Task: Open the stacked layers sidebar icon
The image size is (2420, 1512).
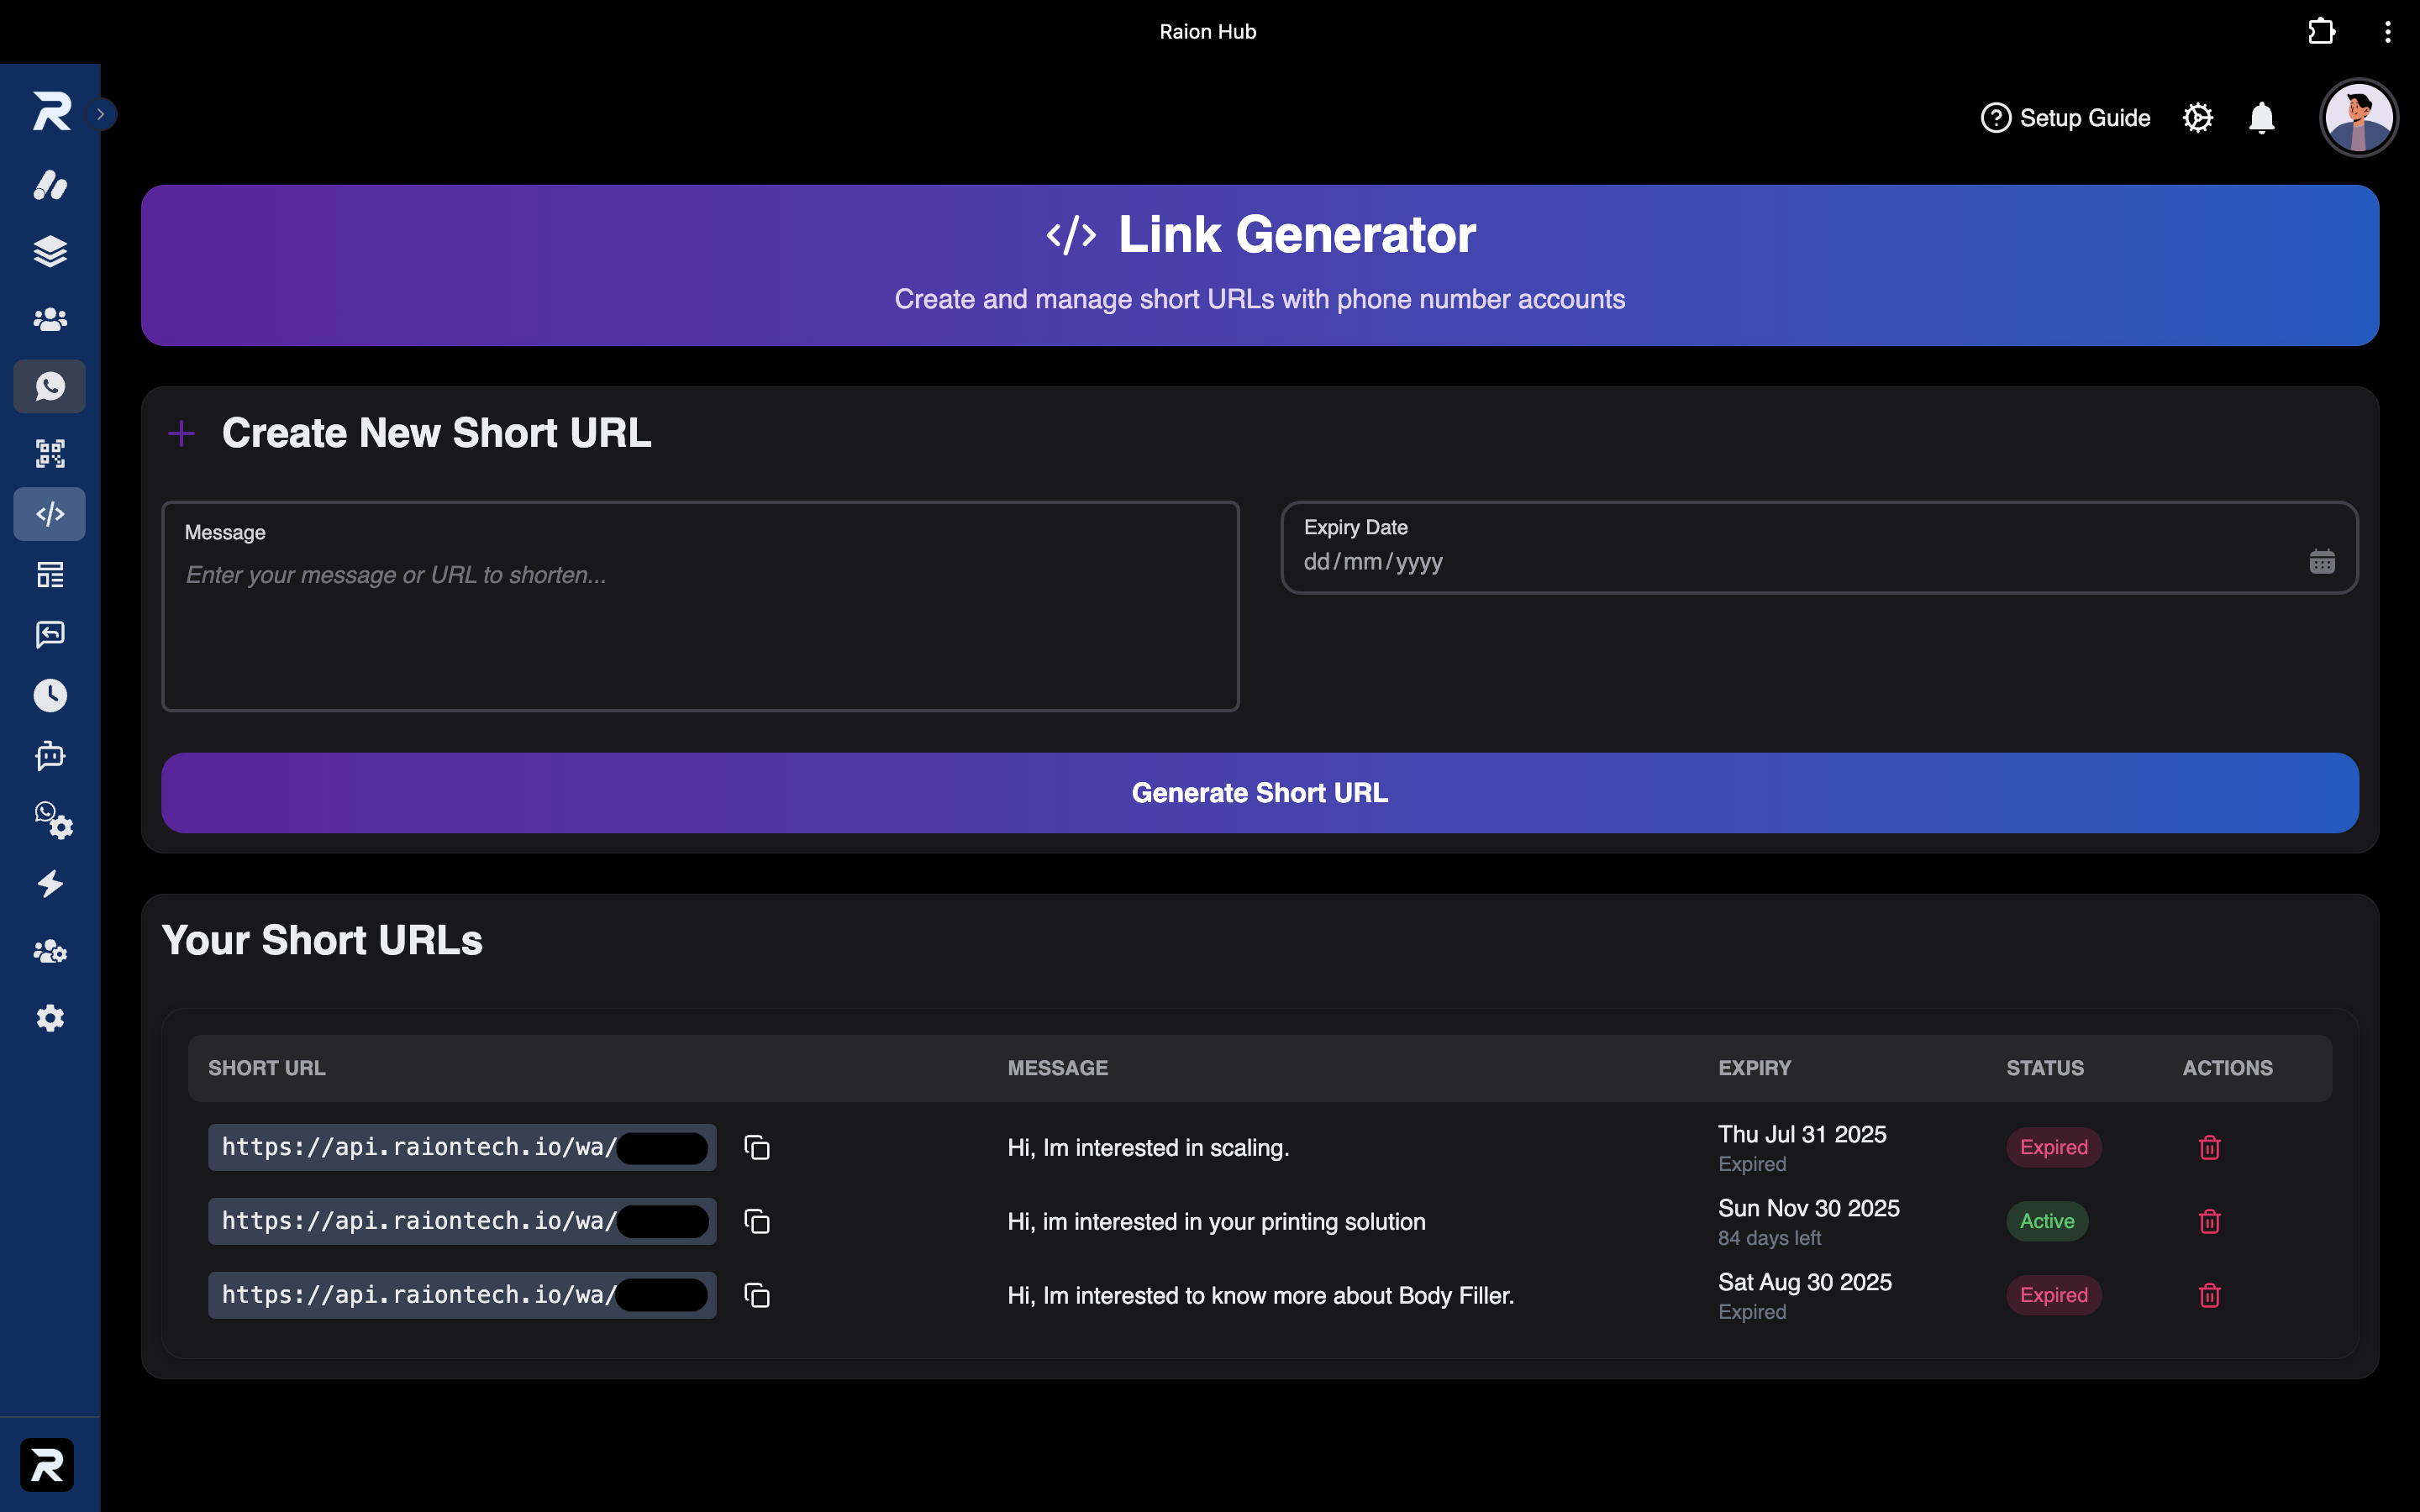Action: click(x=50, y=251)
